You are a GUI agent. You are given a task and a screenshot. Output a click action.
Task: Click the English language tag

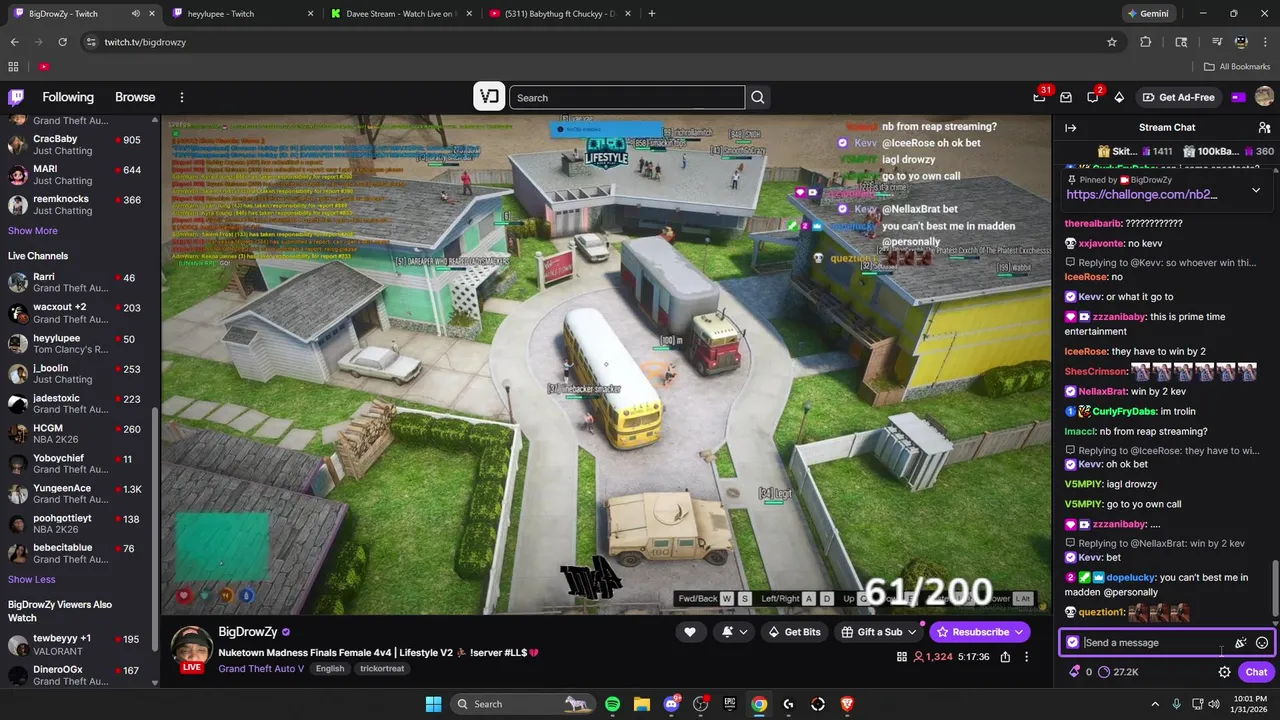(330, 669)
